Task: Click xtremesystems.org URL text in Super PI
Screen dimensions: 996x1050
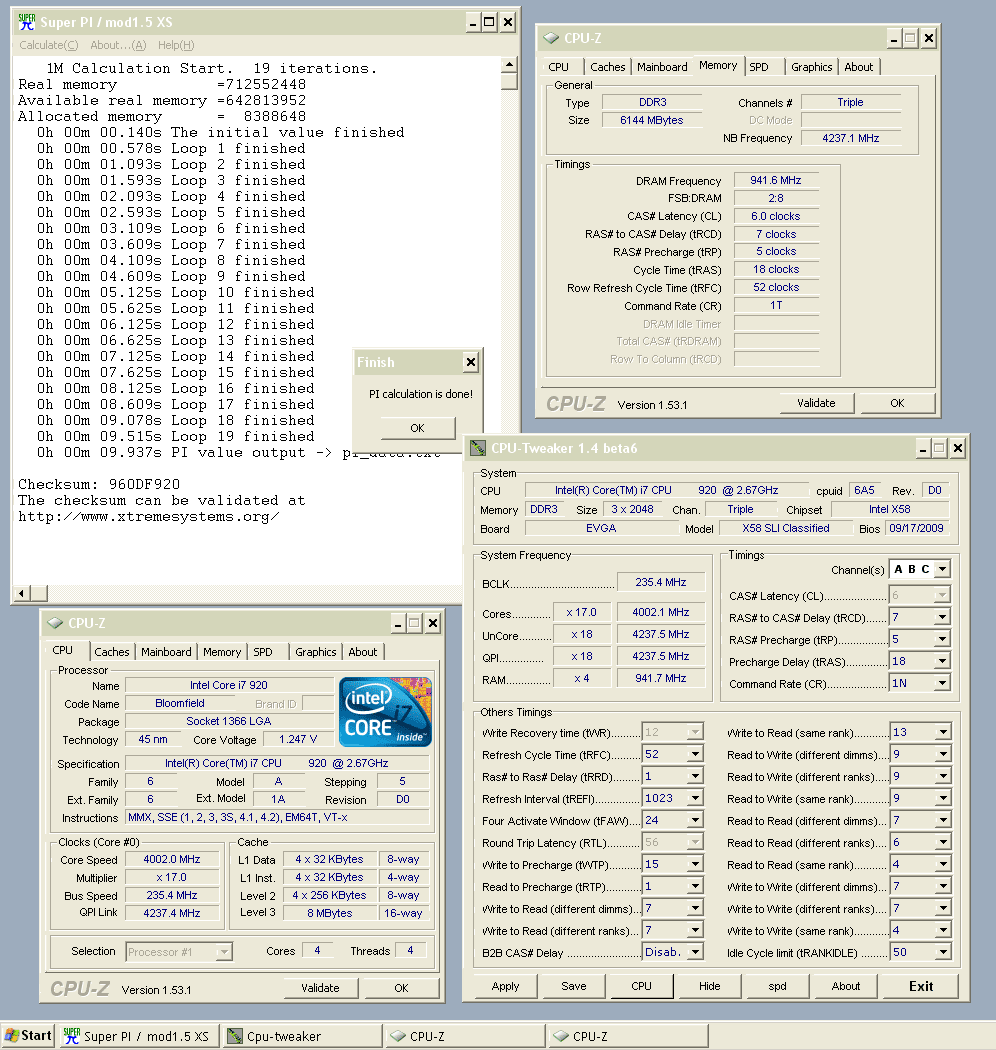Action: pos(149,517)
